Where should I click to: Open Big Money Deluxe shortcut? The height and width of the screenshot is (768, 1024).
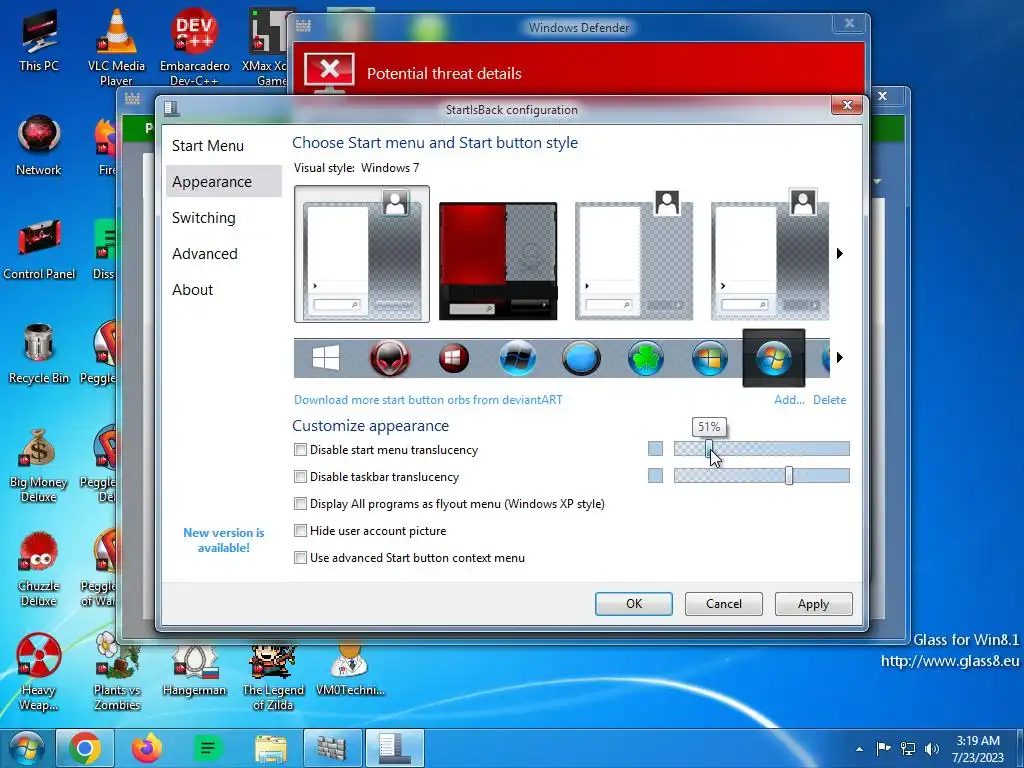[x=39, y=465]
